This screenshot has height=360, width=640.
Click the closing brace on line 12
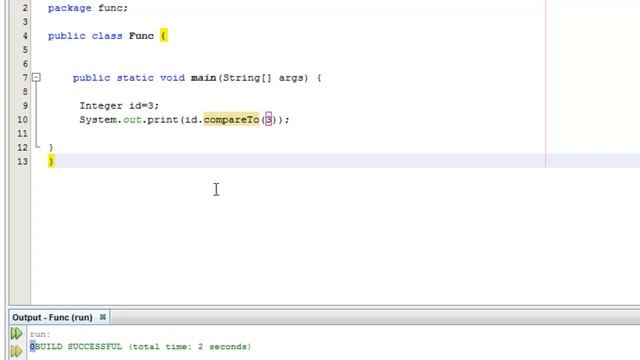pyautogui.click(x=51, y=147)
